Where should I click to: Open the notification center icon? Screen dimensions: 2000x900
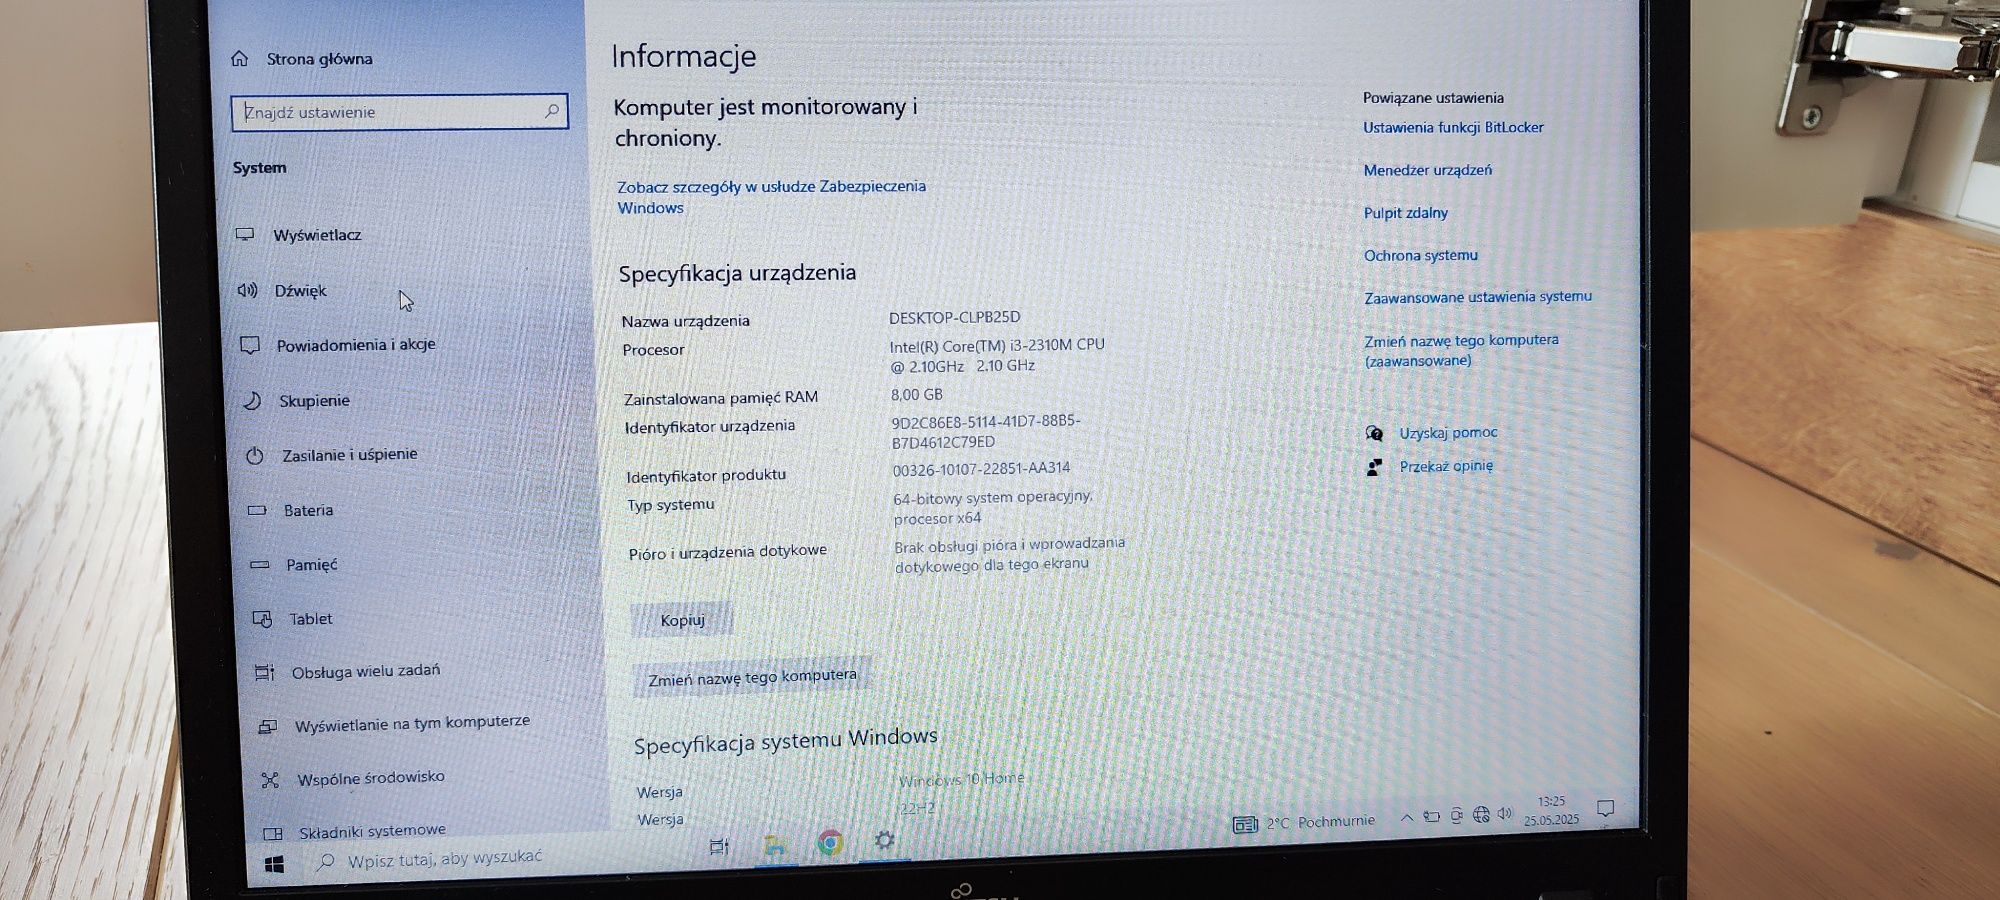click(1605, 808)
